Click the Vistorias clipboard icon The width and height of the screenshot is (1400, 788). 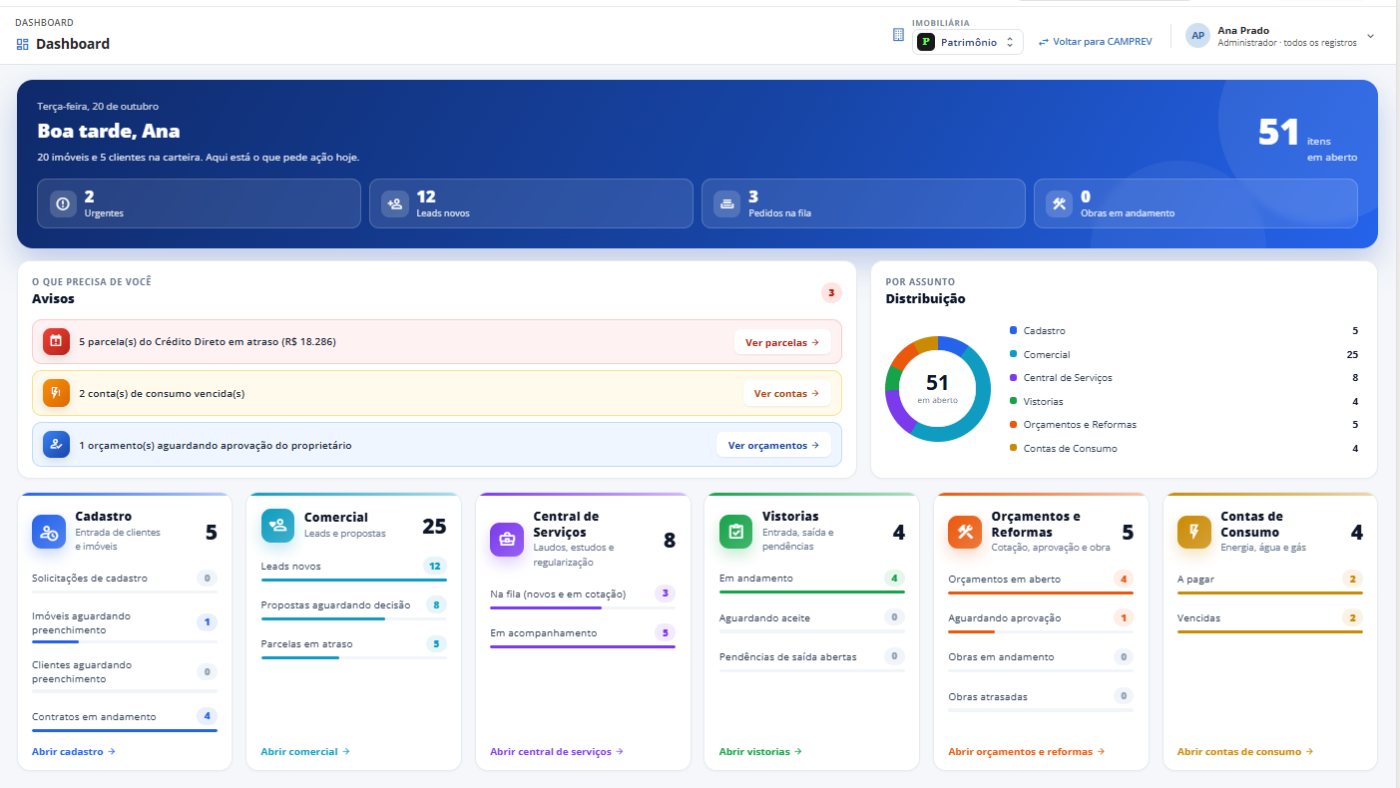(x=736, y=532)
